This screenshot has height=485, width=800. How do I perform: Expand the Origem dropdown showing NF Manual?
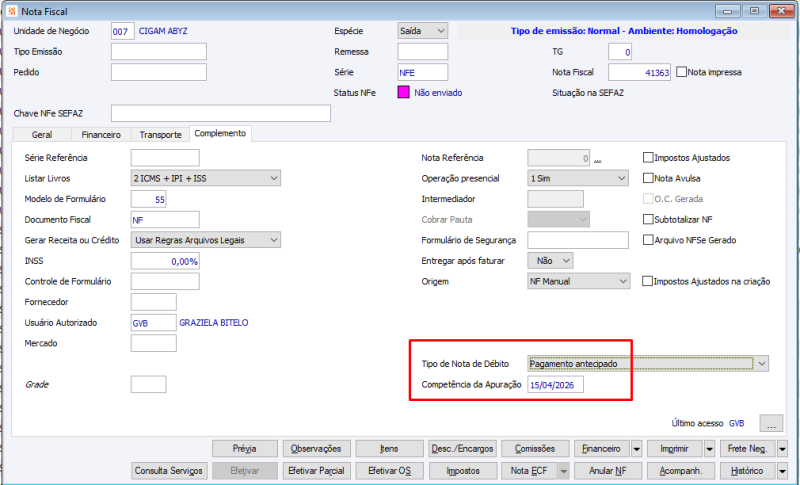pos(579,281)
